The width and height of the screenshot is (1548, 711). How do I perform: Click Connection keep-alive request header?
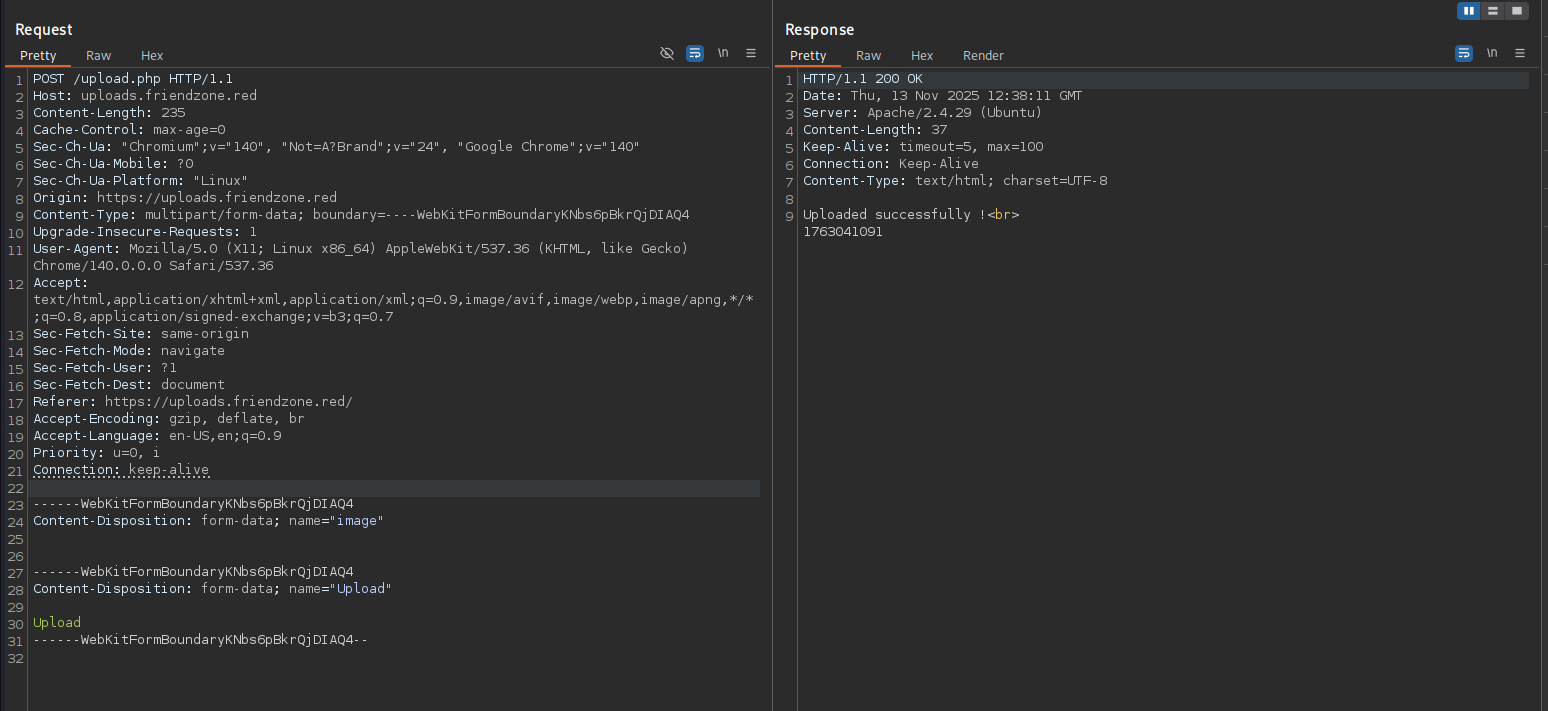click(x=121, y=470)
